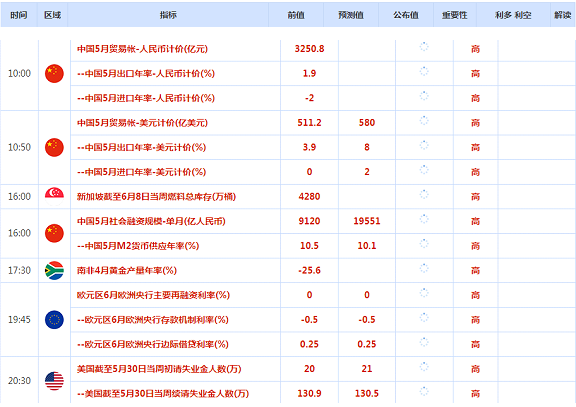Screen dimensions: 576x407
Task: Open 中国5月社会融资规模-单月 indicator
Action: [x=151, y=221]
